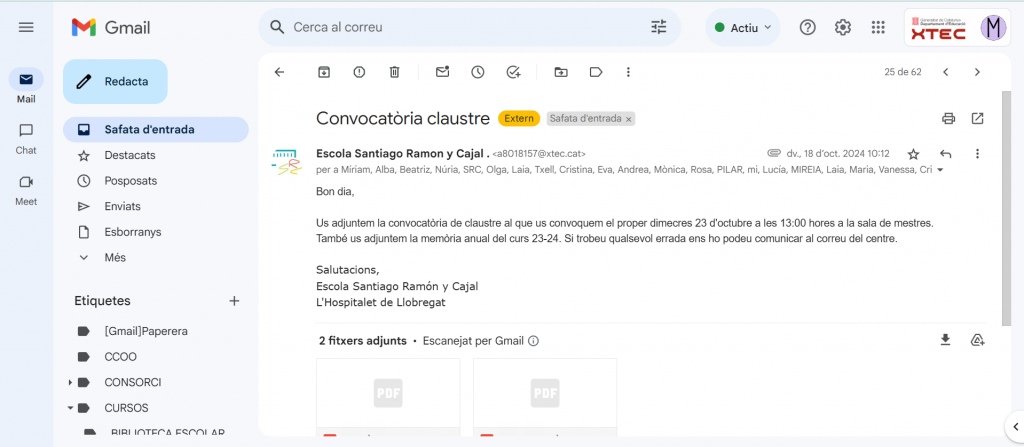Screen dimensions: 1024x447
Task: Remove the Safata d'entrada label tag
Action: click(x=629, y=119)
